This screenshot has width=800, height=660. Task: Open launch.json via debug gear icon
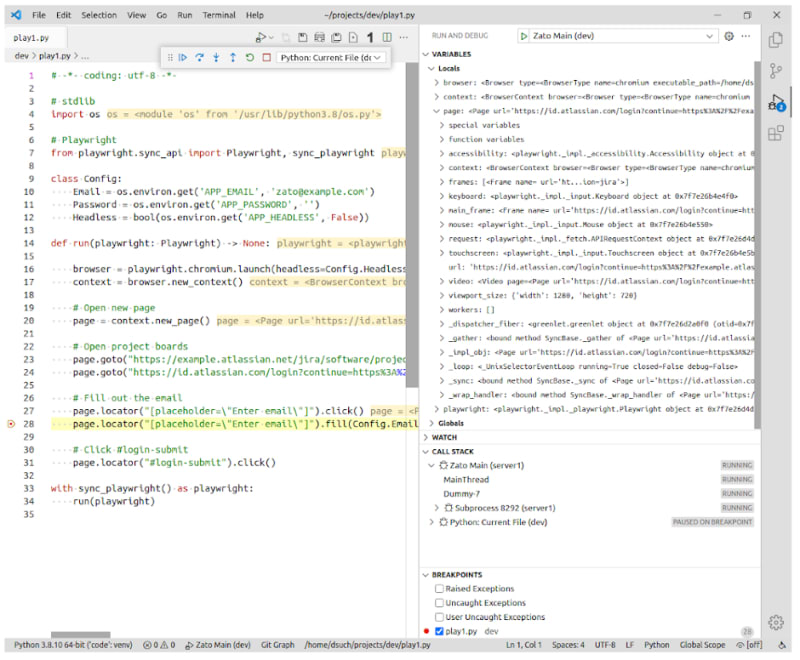(x=729, y=36)
